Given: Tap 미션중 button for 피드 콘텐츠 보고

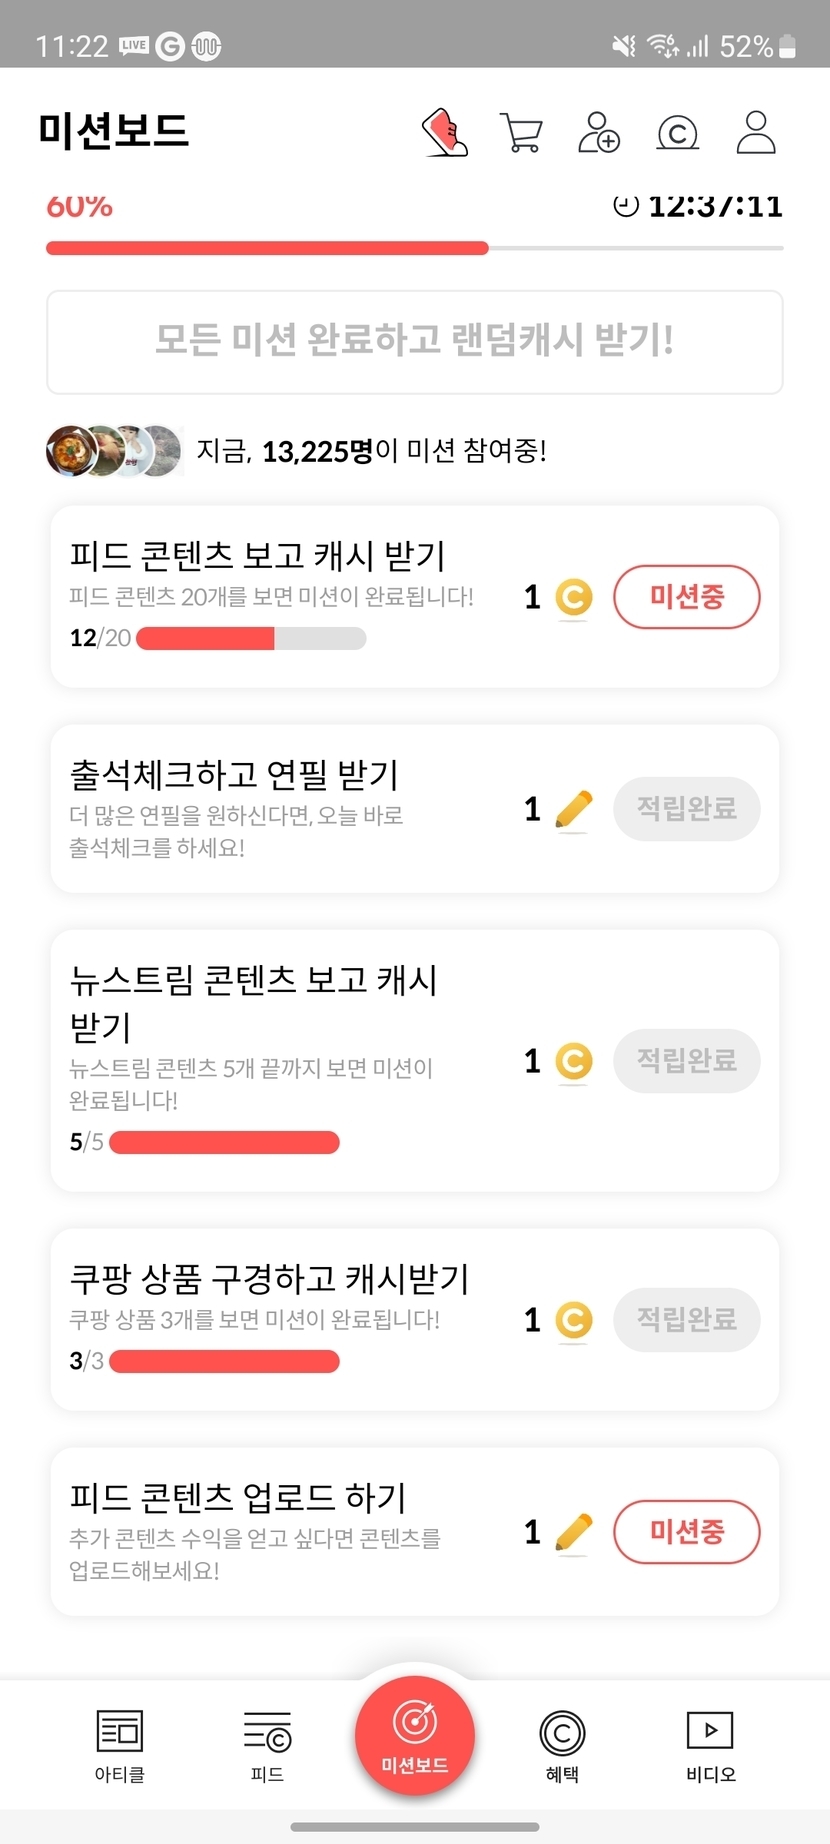Looking at the screenshot, I should point(686,597).
